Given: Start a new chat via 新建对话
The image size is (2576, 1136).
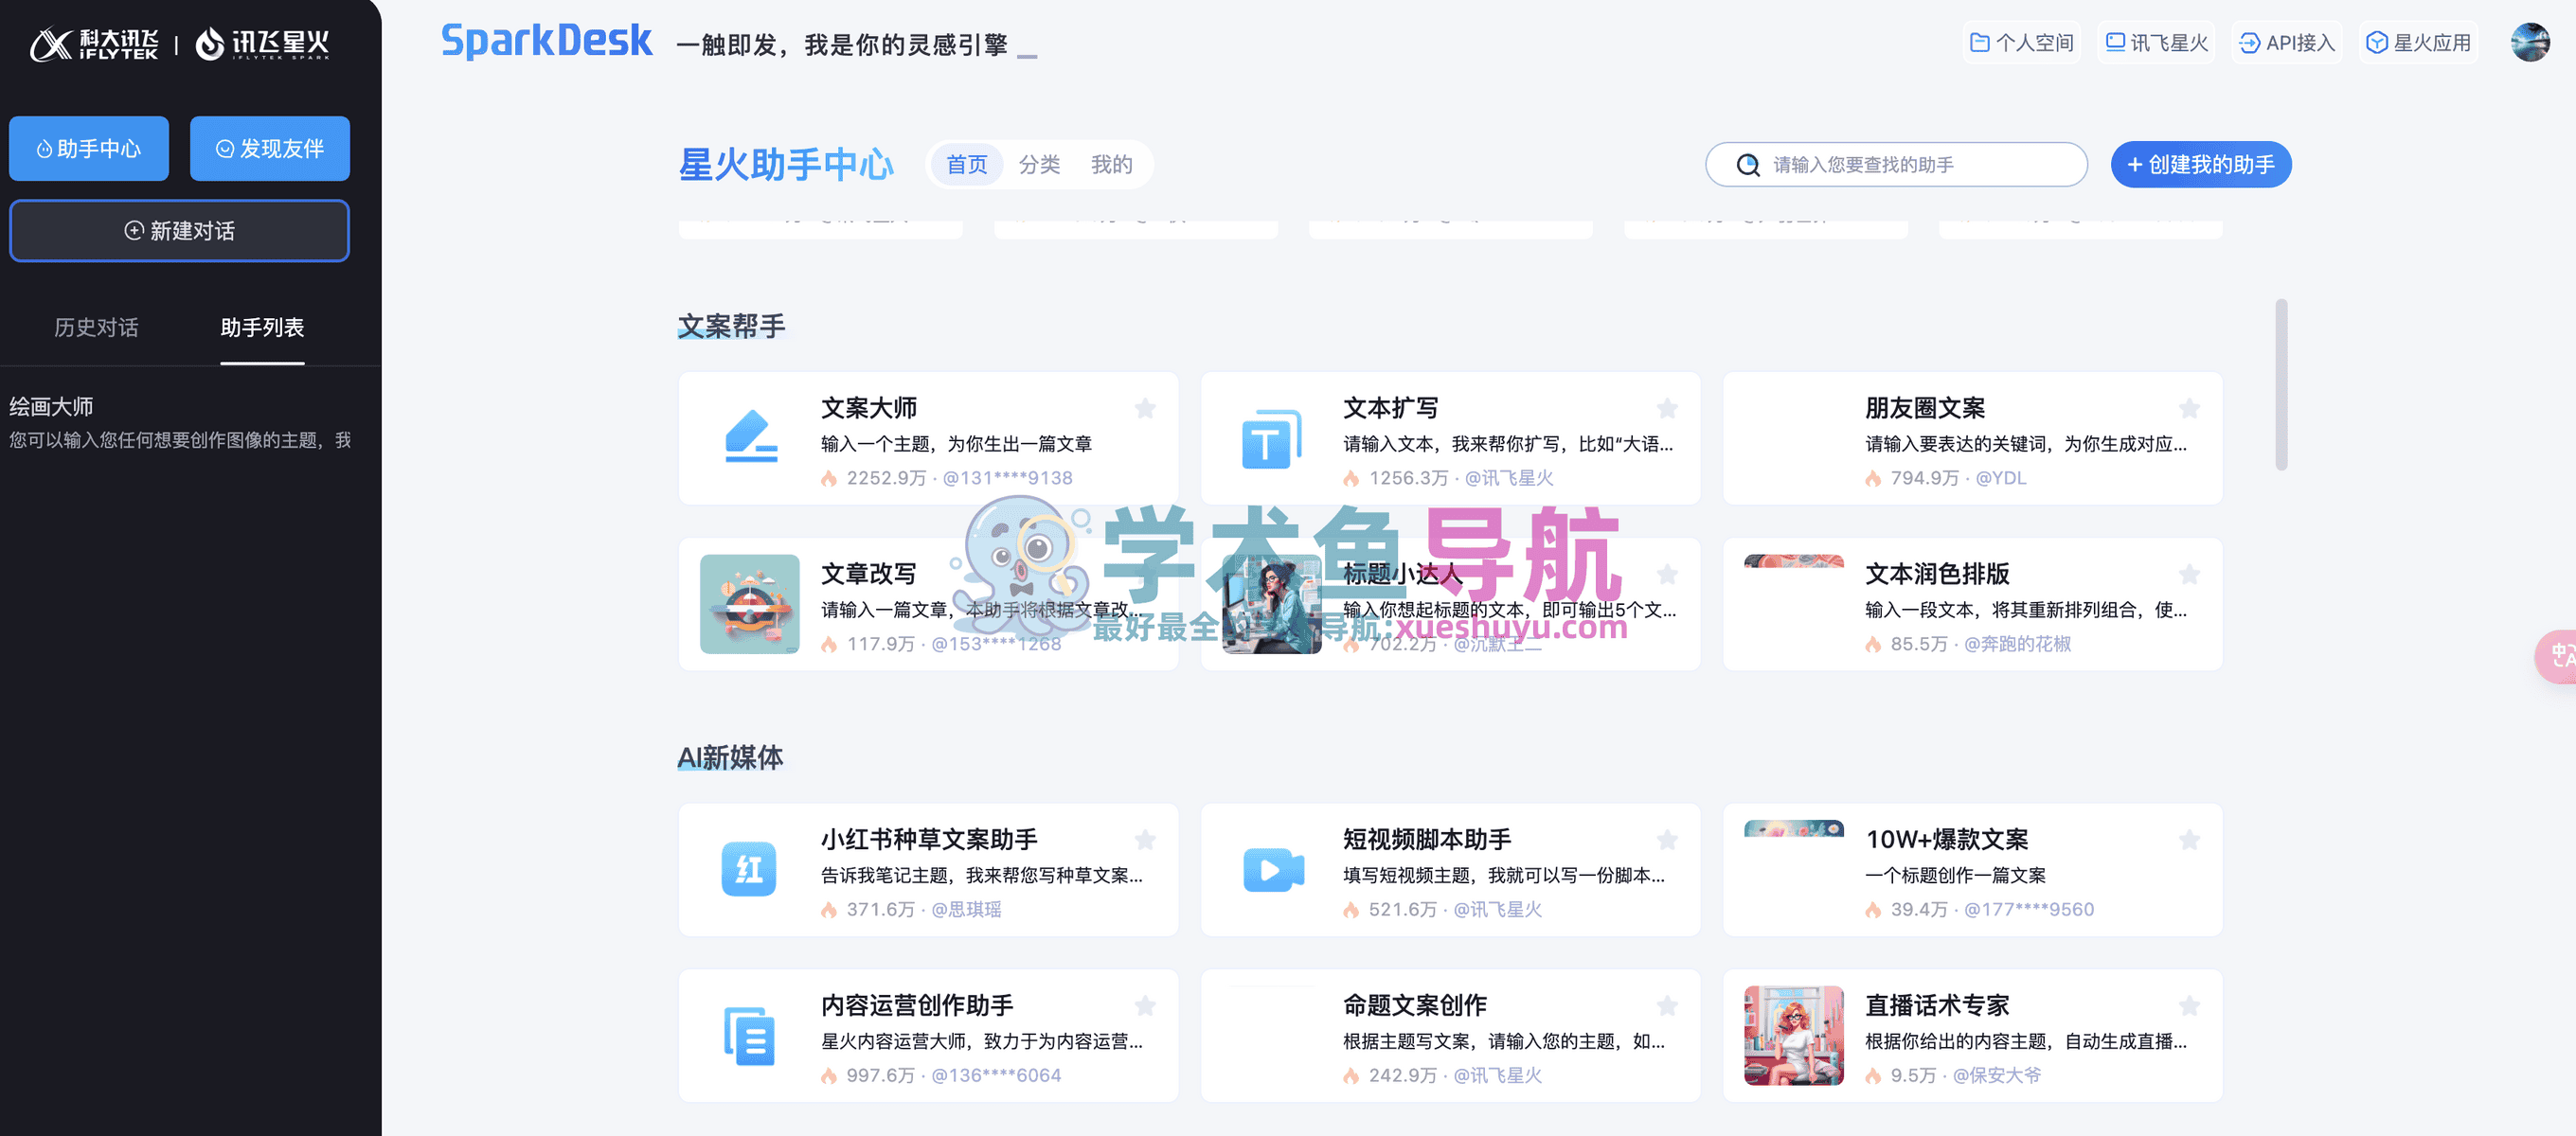Looking at the screenshot, I should pyautogui.click(x=179, y=230).
